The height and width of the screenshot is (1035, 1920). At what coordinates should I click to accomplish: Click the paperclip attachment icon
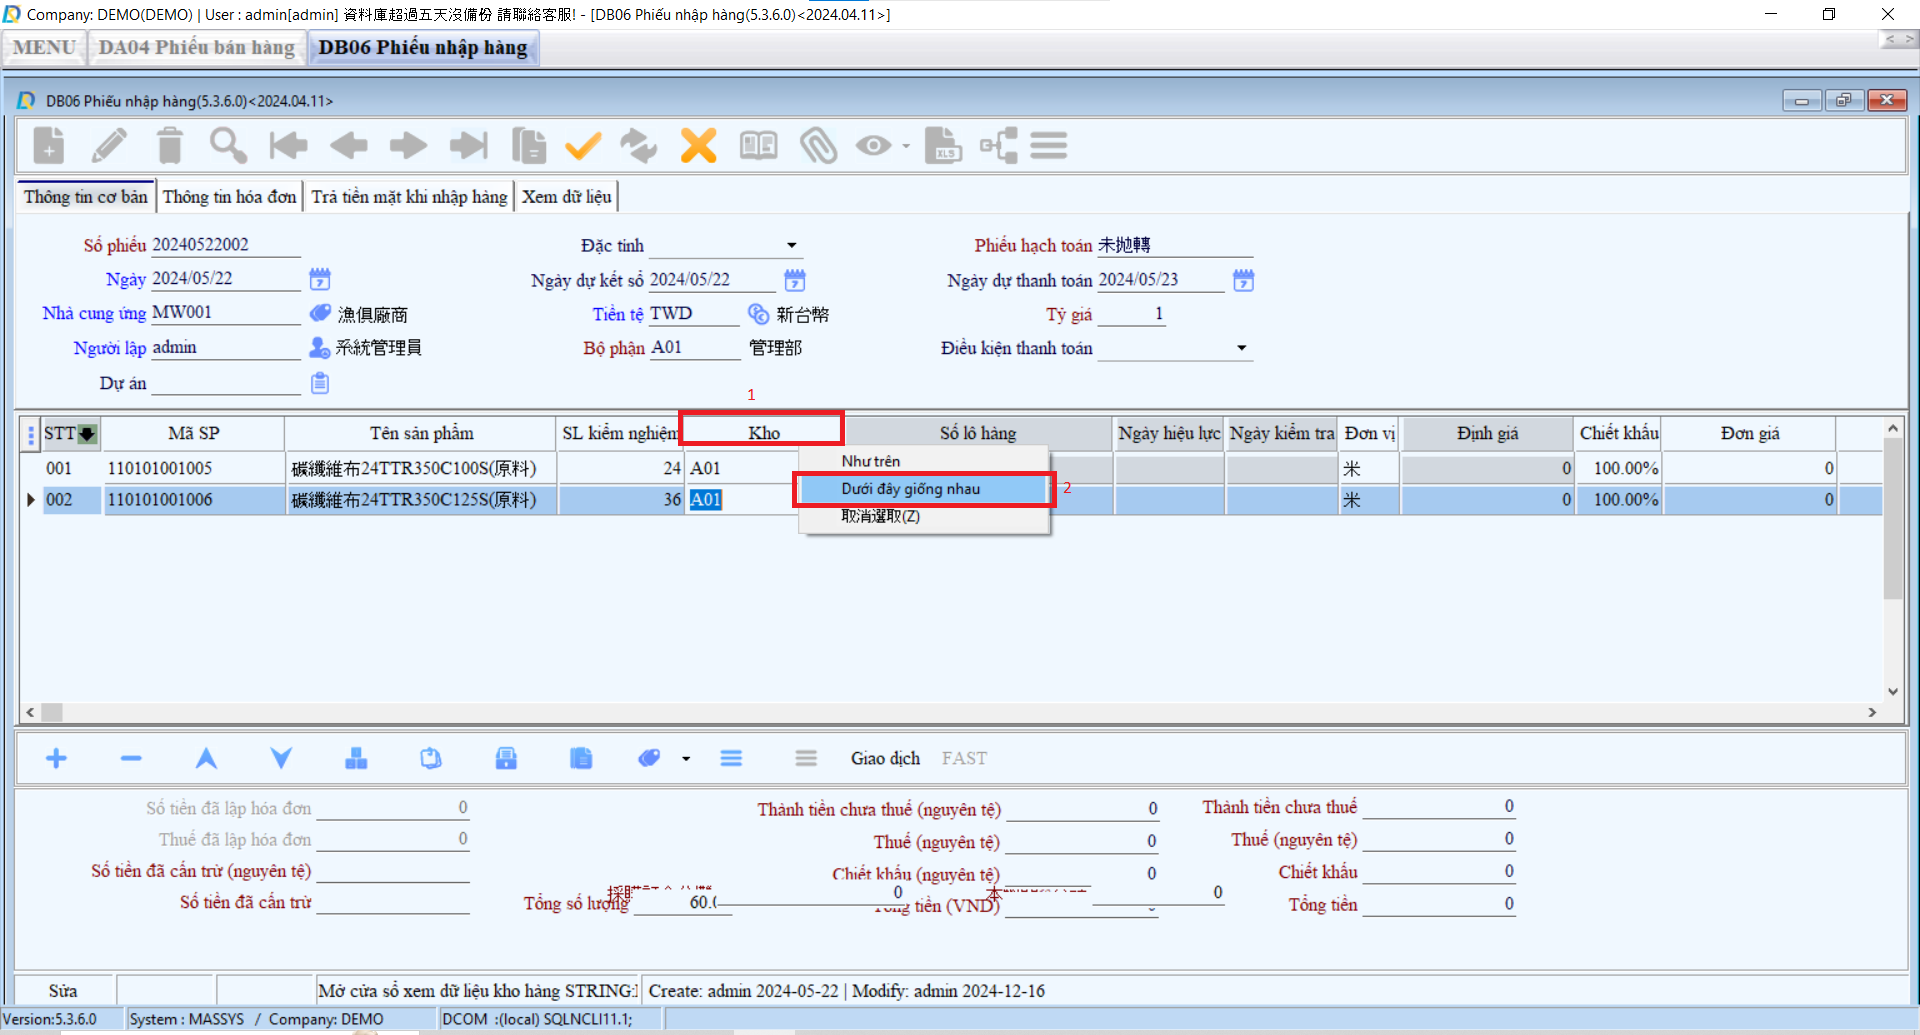[x=818, y=146]
